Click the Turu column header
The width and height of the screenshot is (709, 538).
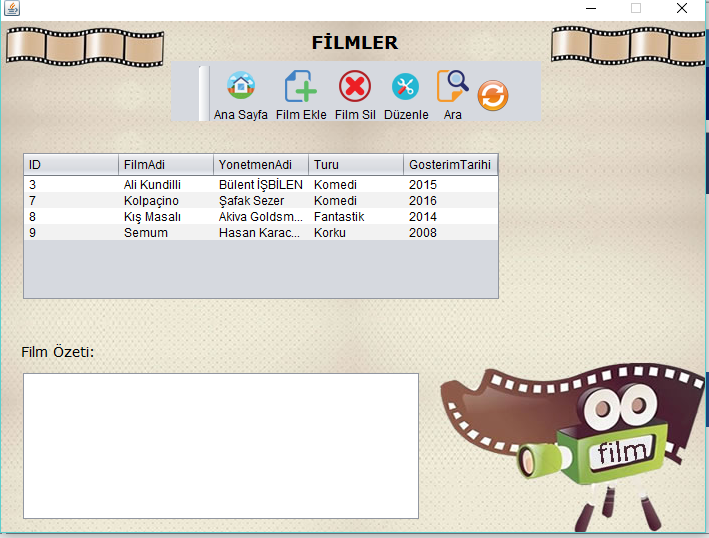(355, 165)
